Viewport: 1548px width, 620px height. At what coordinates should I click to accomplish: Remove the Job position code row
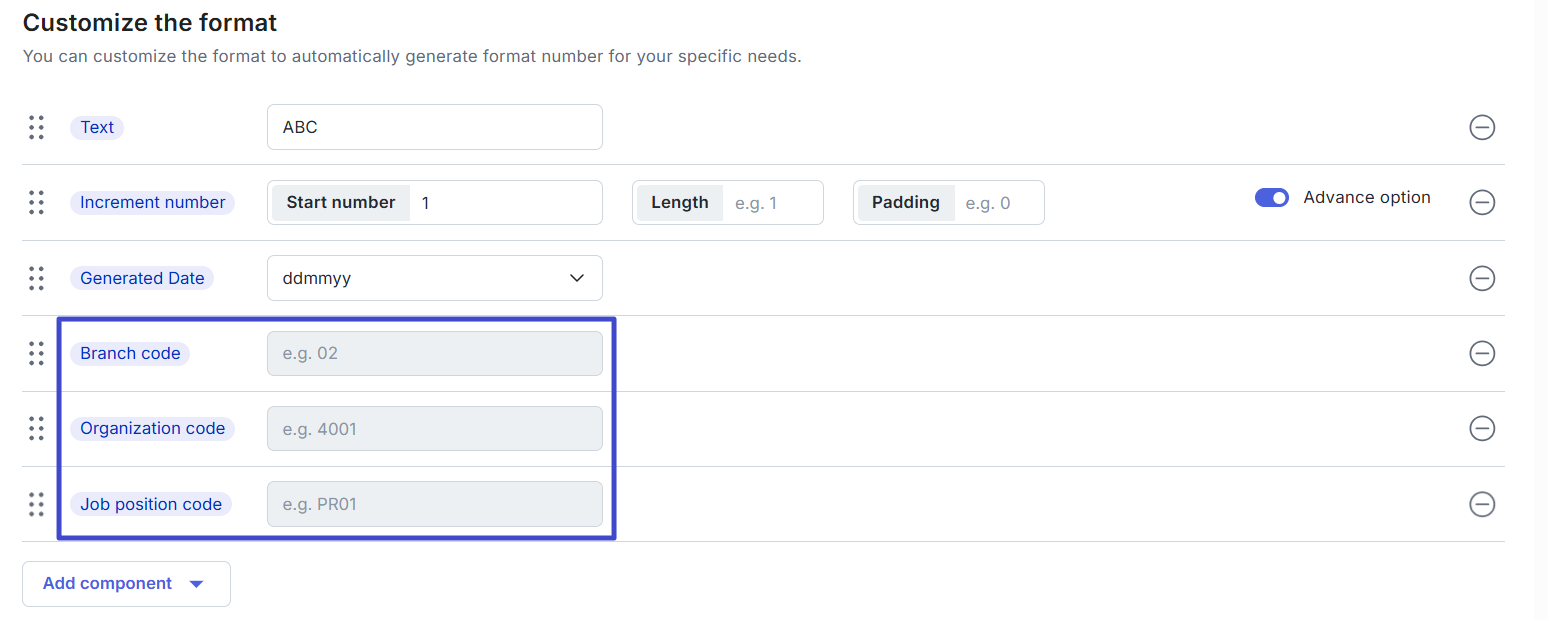(1482, 504)
